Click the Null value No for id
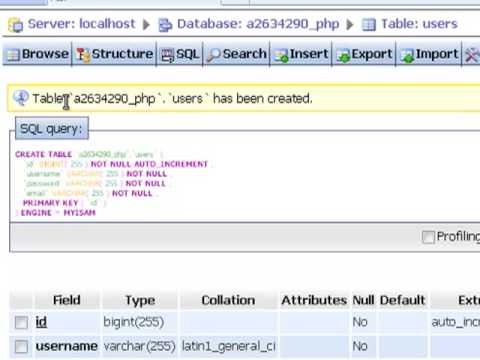 click(x=360, y=322)
